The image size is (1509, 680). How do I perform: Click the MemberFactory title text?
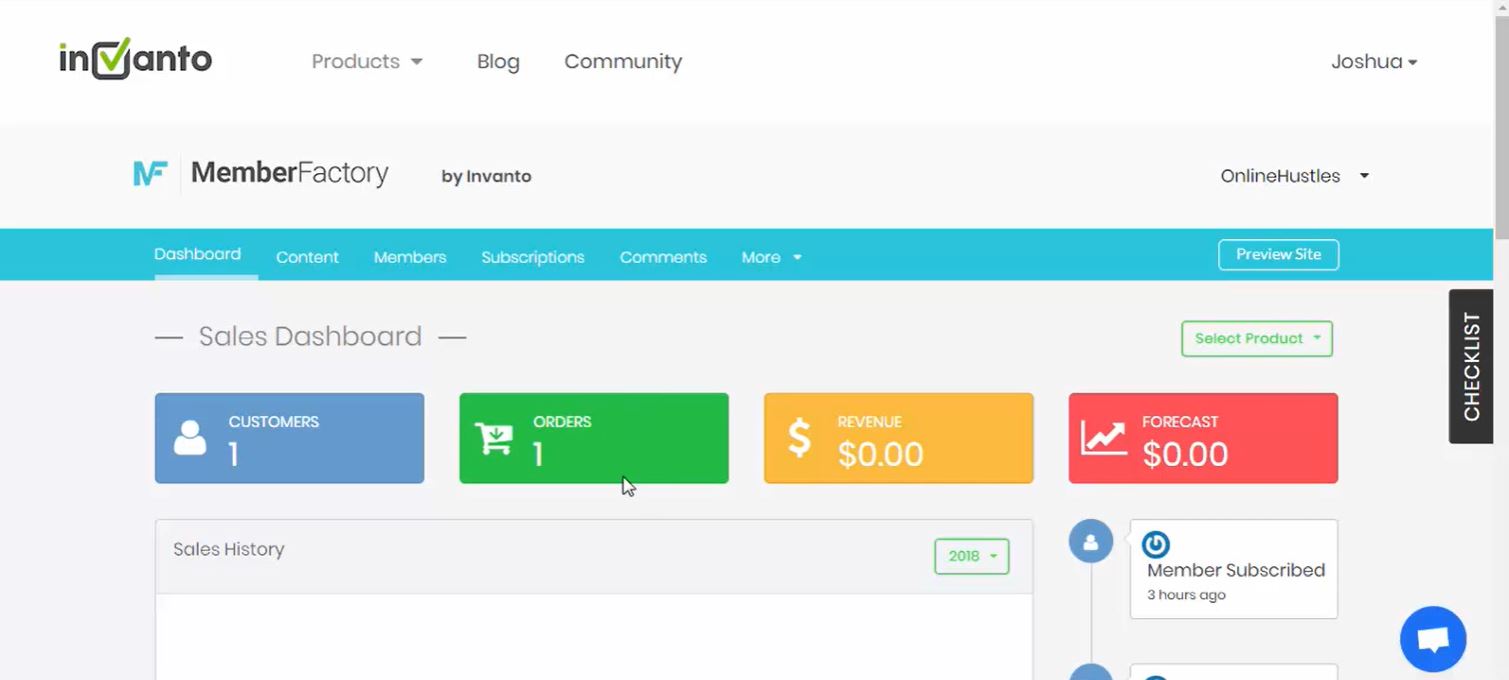289,173
